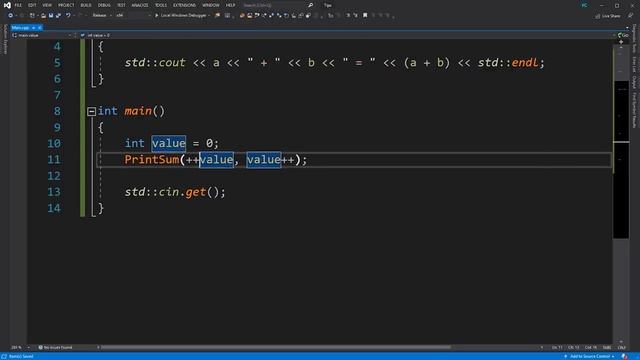Open the WINDOW menu
The width and height of the screenshot is (640, 360).
[x=211, y=5]
